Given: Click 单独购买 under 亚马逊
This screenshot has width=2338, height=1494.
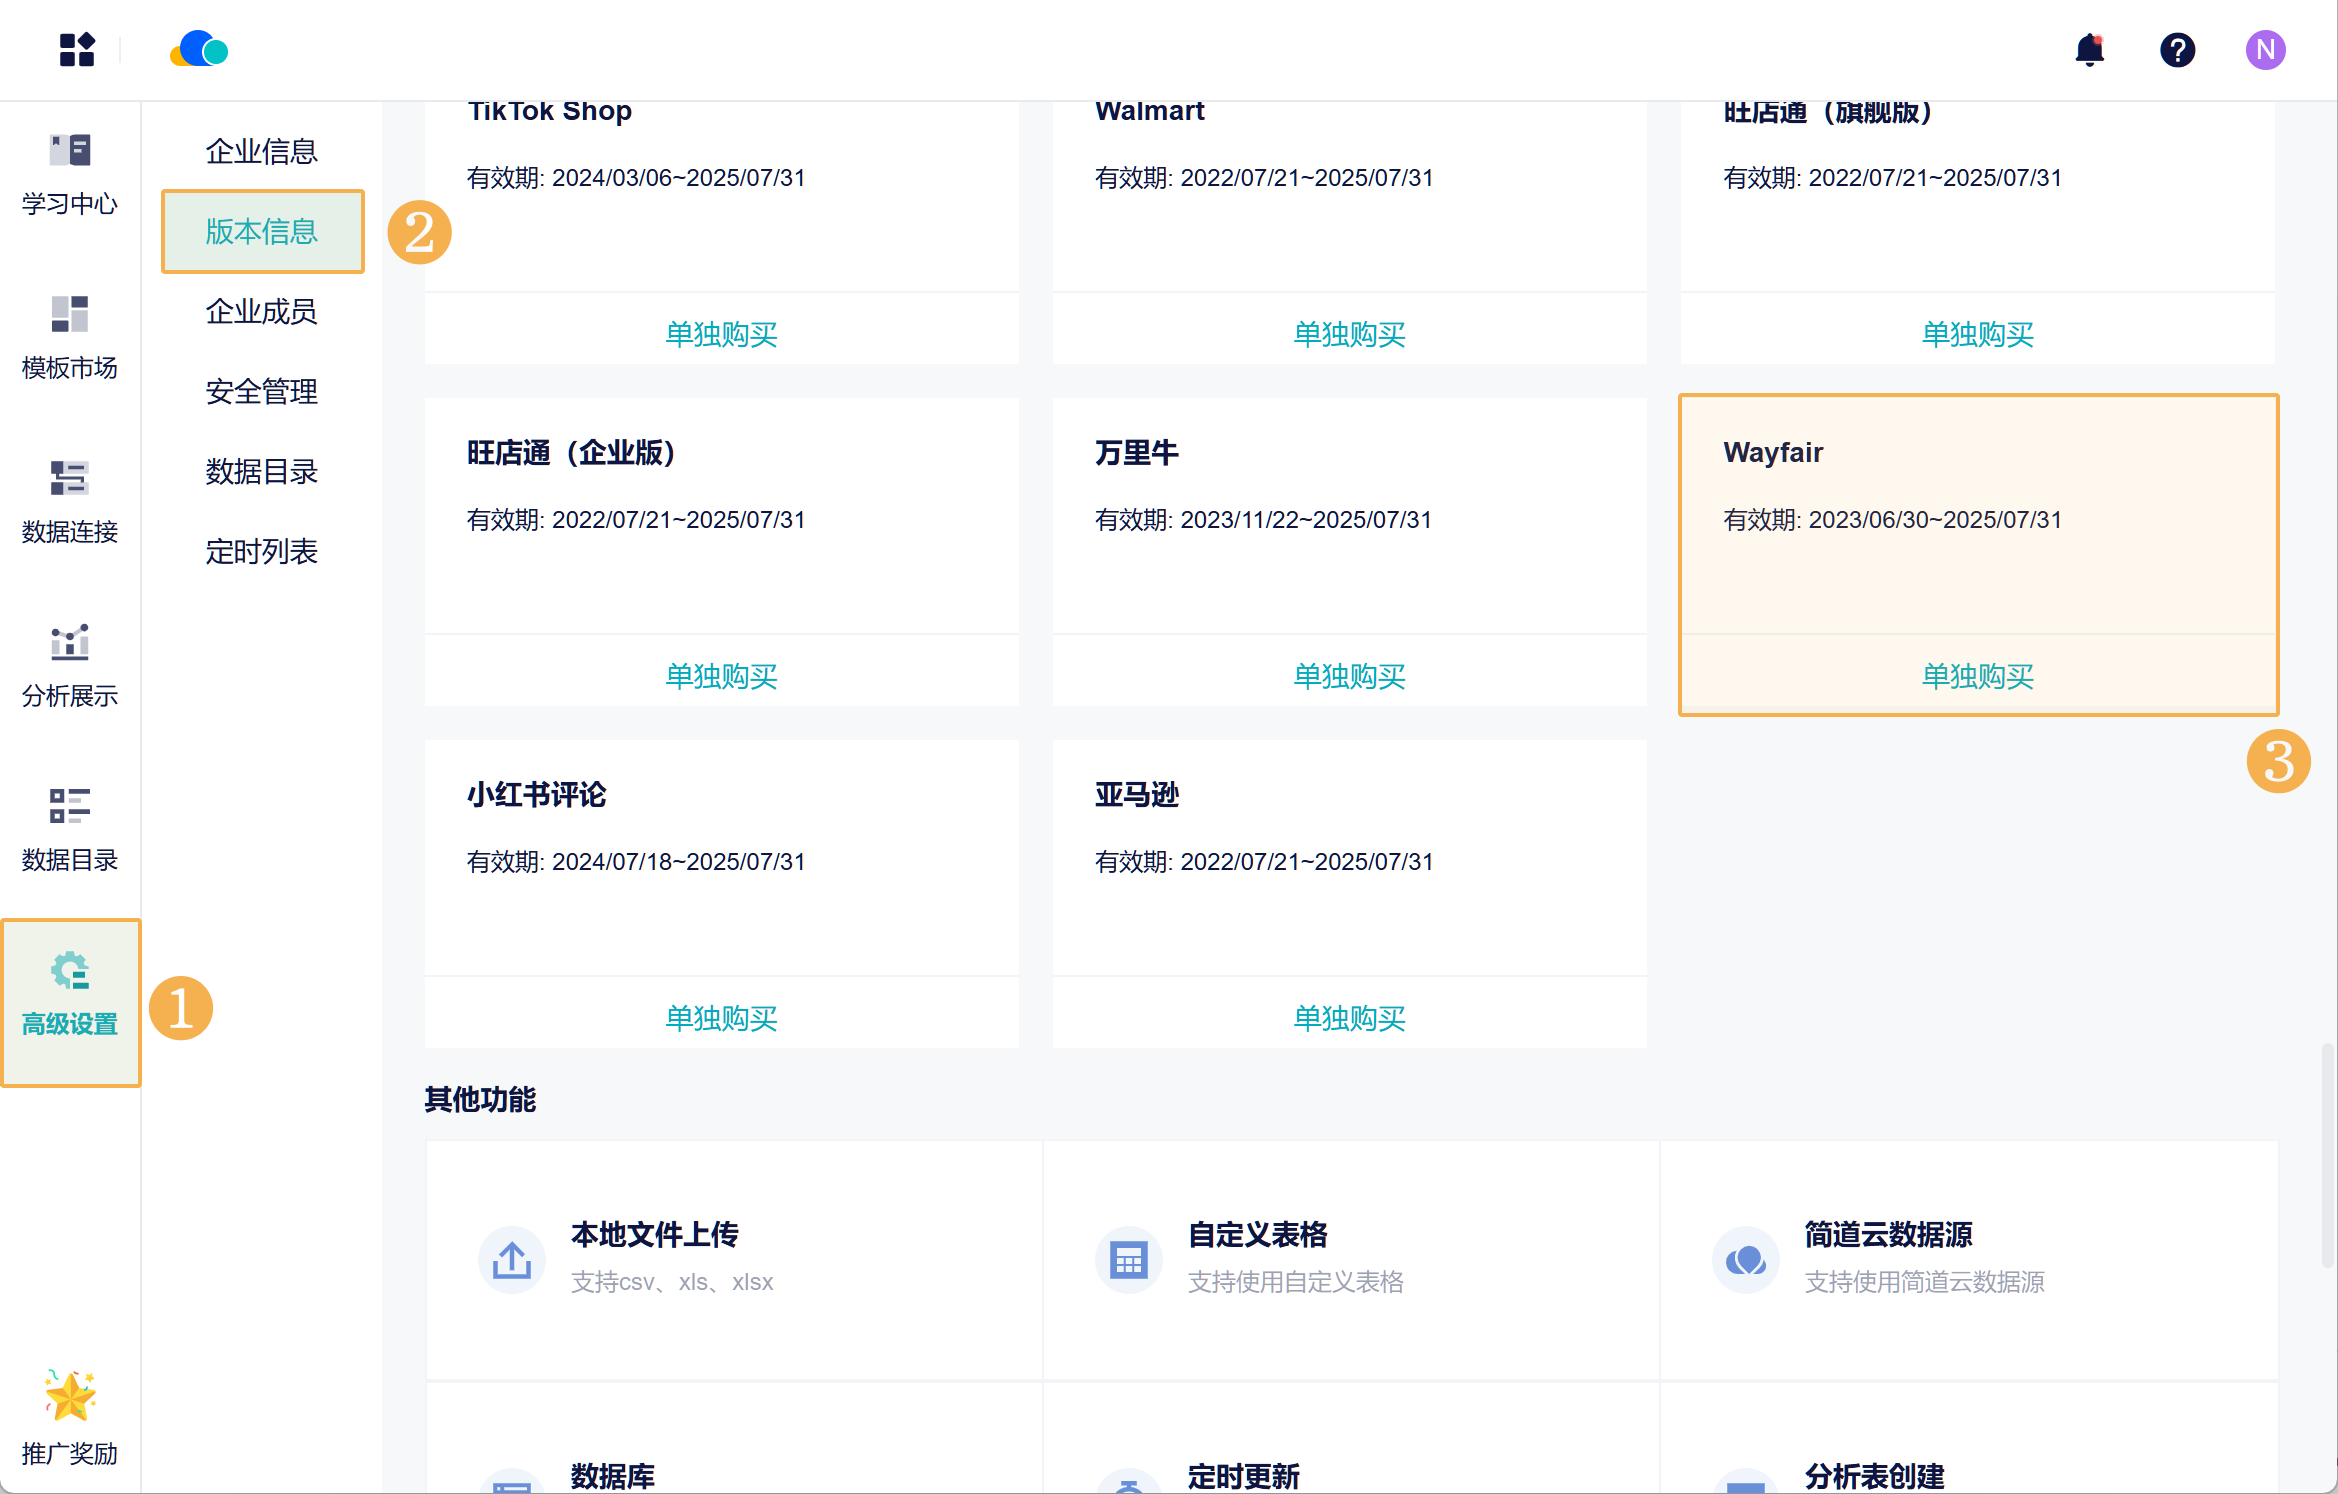Looking at the screenshot, I should pyautogui.click(x=1349, y=1019).
